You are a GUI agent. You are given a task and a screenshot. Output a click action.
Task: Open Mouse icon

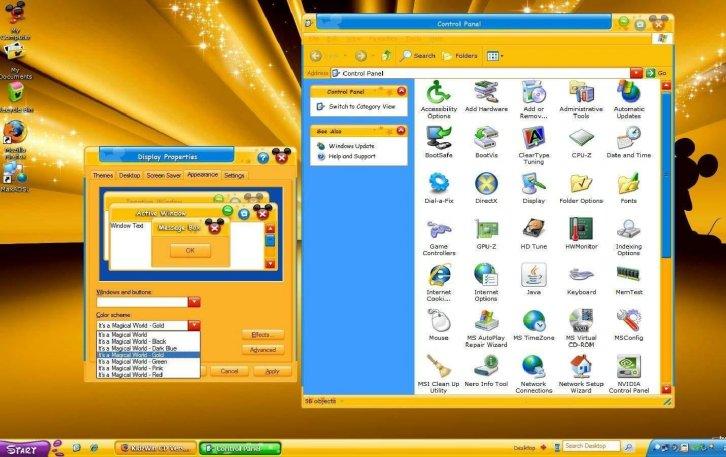click(x=438, y=325)
